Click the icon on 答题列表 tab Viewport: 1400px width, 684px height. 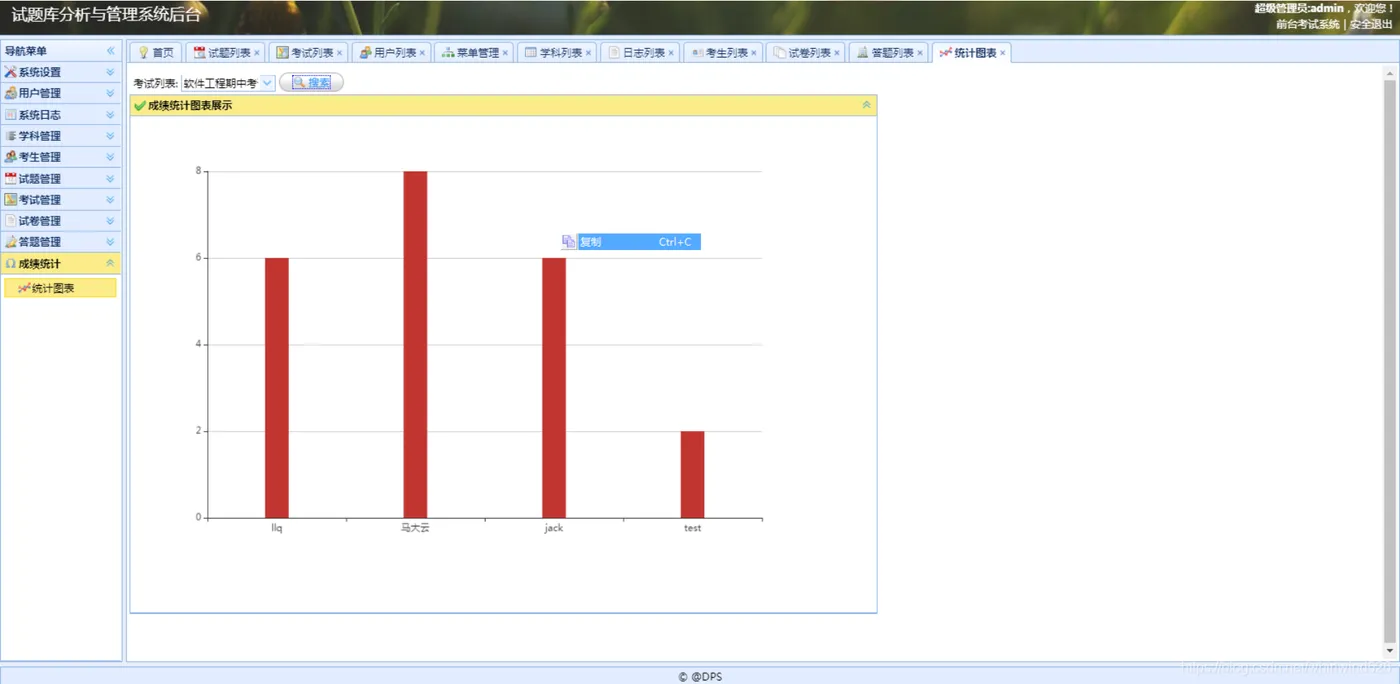pos(862,53)
